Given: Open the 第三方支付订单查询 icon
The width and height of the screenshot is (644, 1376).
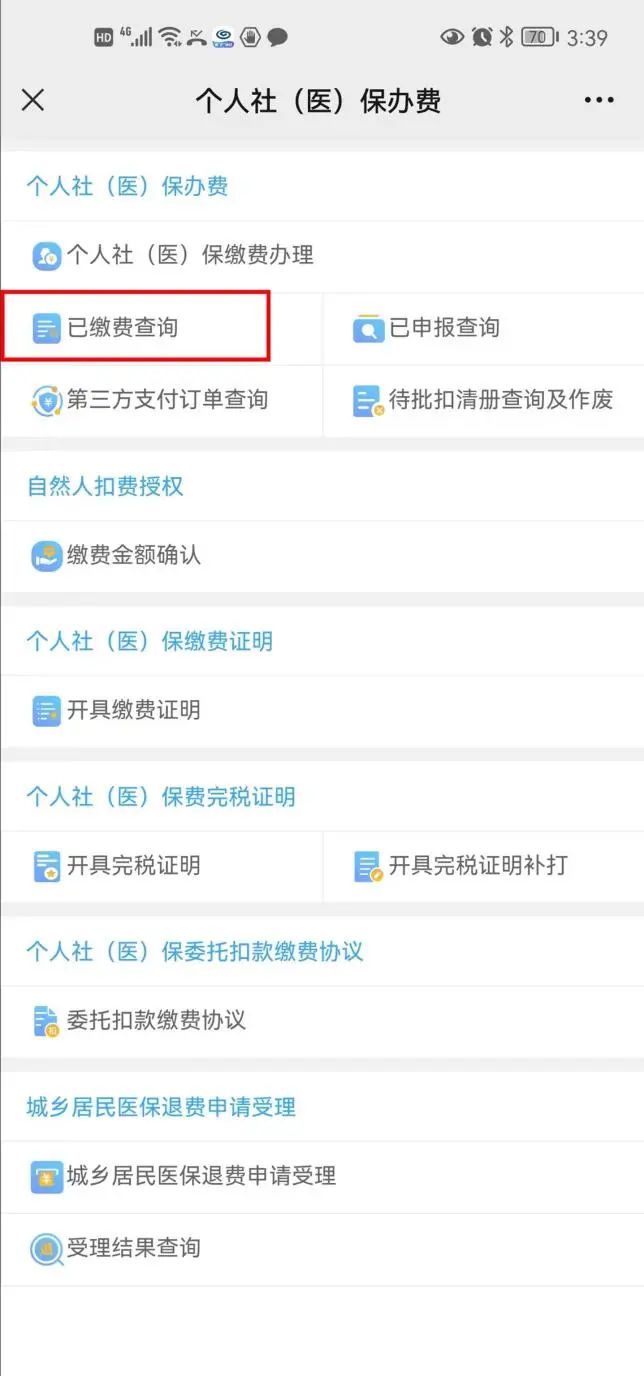Looking at the screenshot, I should (x=46, y=400).
